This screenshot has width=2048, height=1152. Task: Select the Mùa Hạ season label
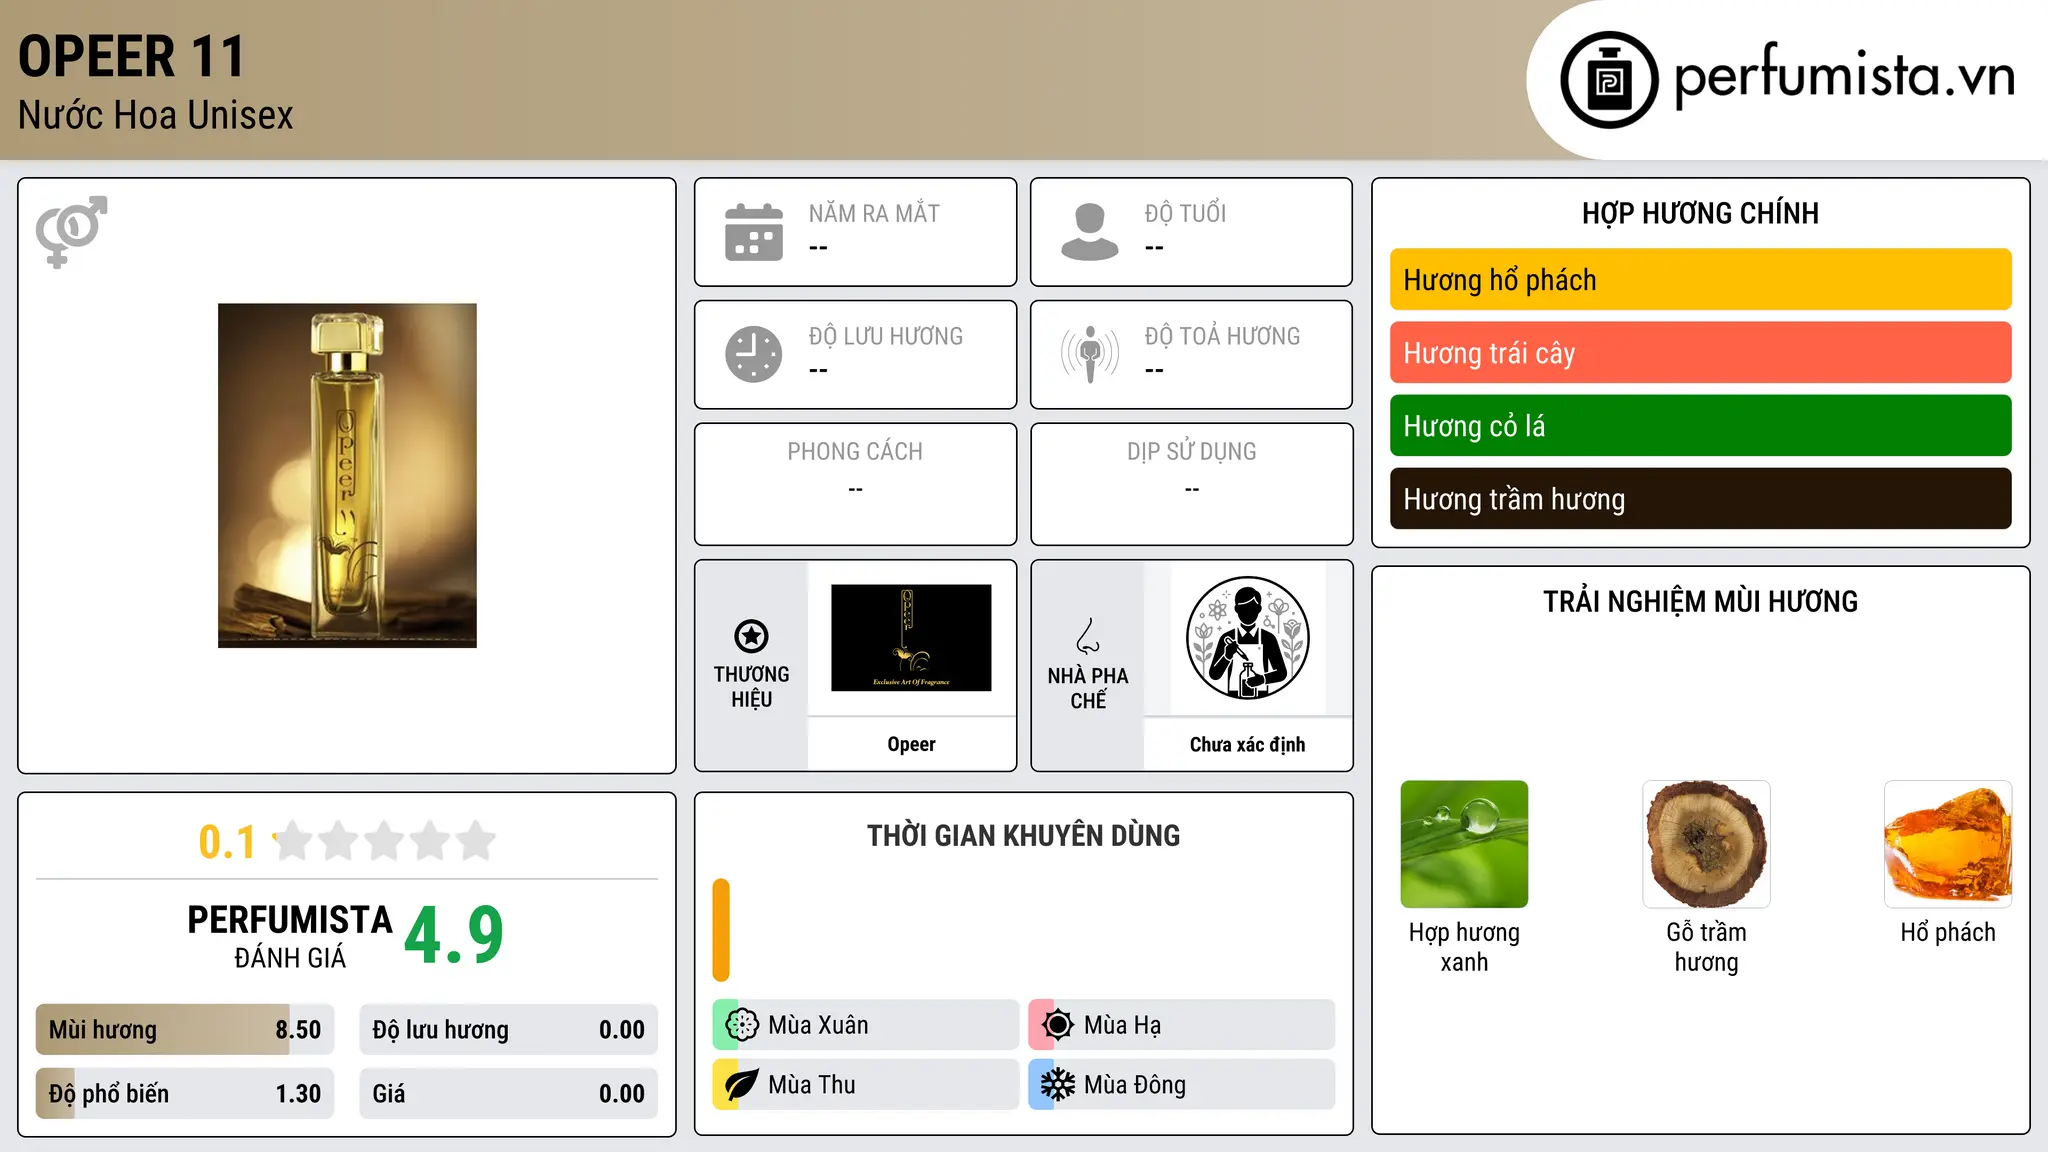click(1123, 1025)
